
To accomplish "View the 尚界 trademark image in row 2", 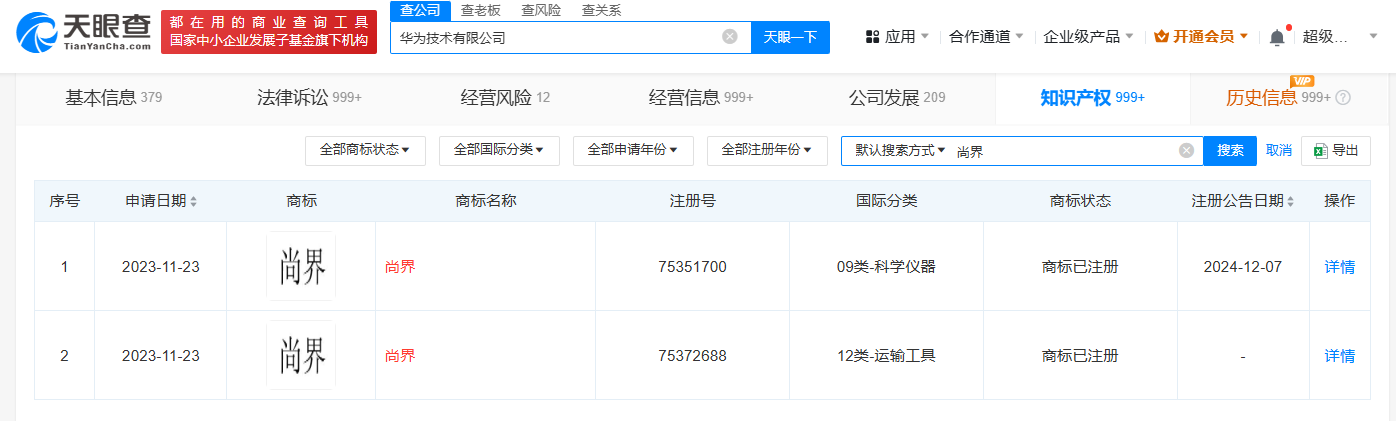I will point(301,355).
